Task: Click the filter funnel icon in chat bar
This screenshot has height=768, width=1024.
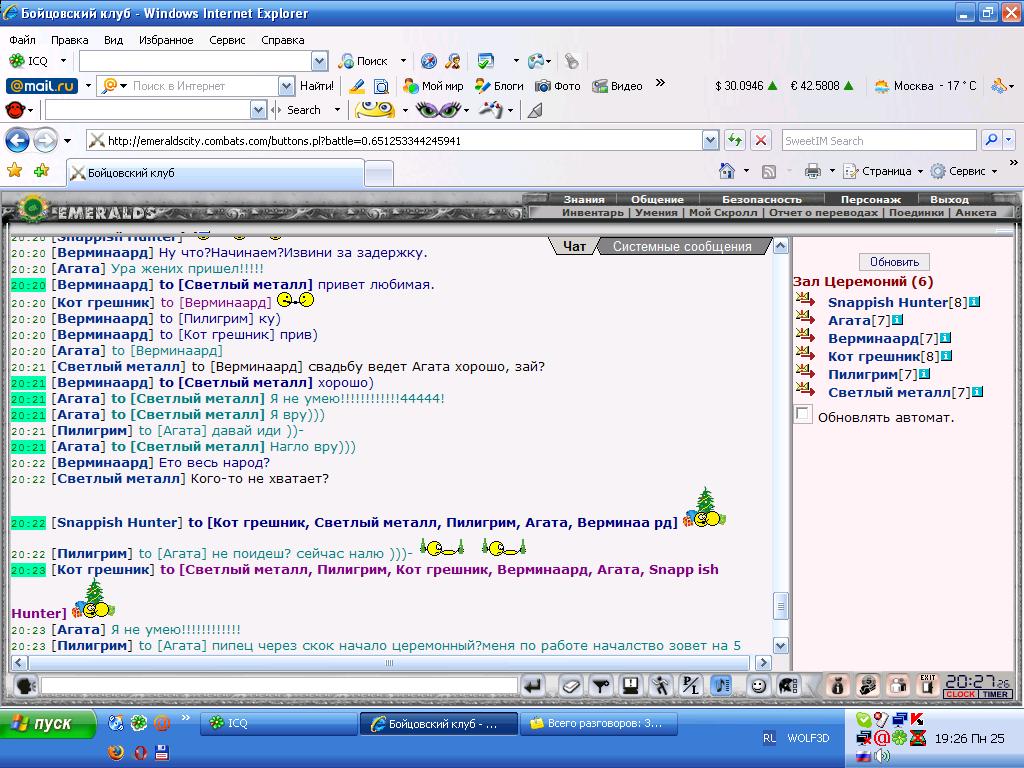Action: coord(600,686)
